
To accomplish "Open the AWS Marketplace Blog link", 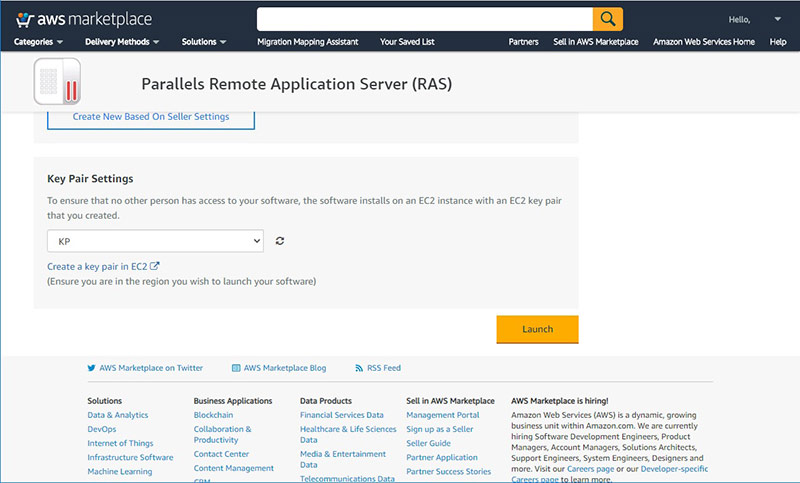I will [285, 368].
